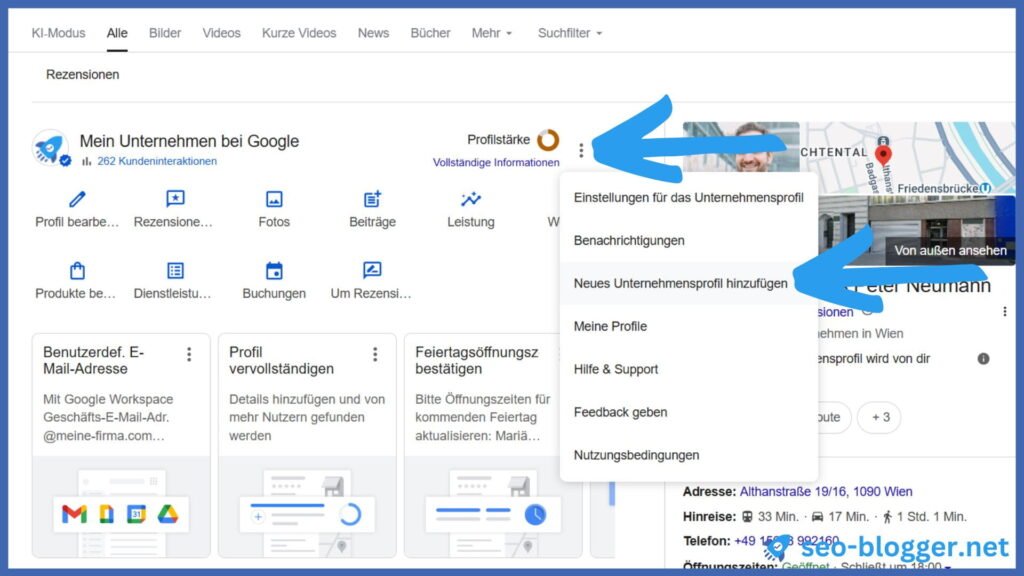Open the Beiträge post icon
The height and width of the screenshot is (576, 1024).
[x=372, y=199]
